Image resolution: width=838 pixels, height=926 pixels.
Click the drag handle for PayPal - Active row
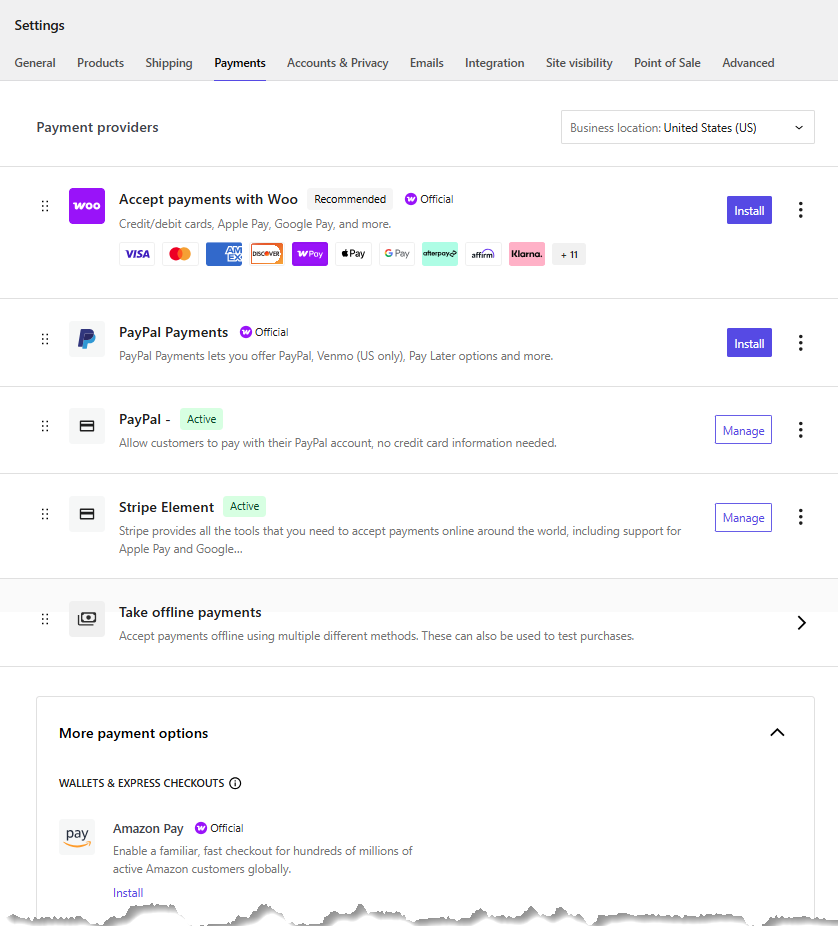(x=45, y=426)
